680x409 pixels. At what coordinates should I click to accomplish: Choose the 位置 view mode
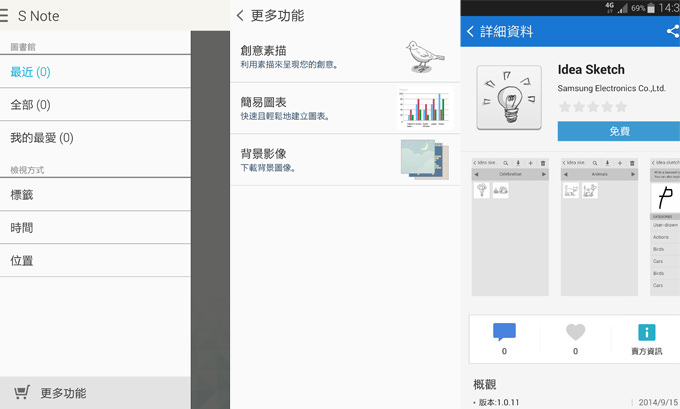point(22,261)
